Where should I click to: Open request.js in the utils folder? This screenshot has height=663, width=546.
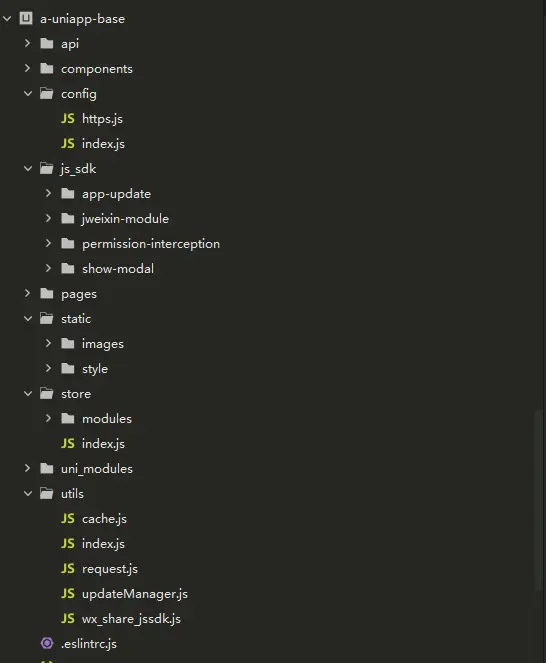pyautogui.click(x=110, y=569)
